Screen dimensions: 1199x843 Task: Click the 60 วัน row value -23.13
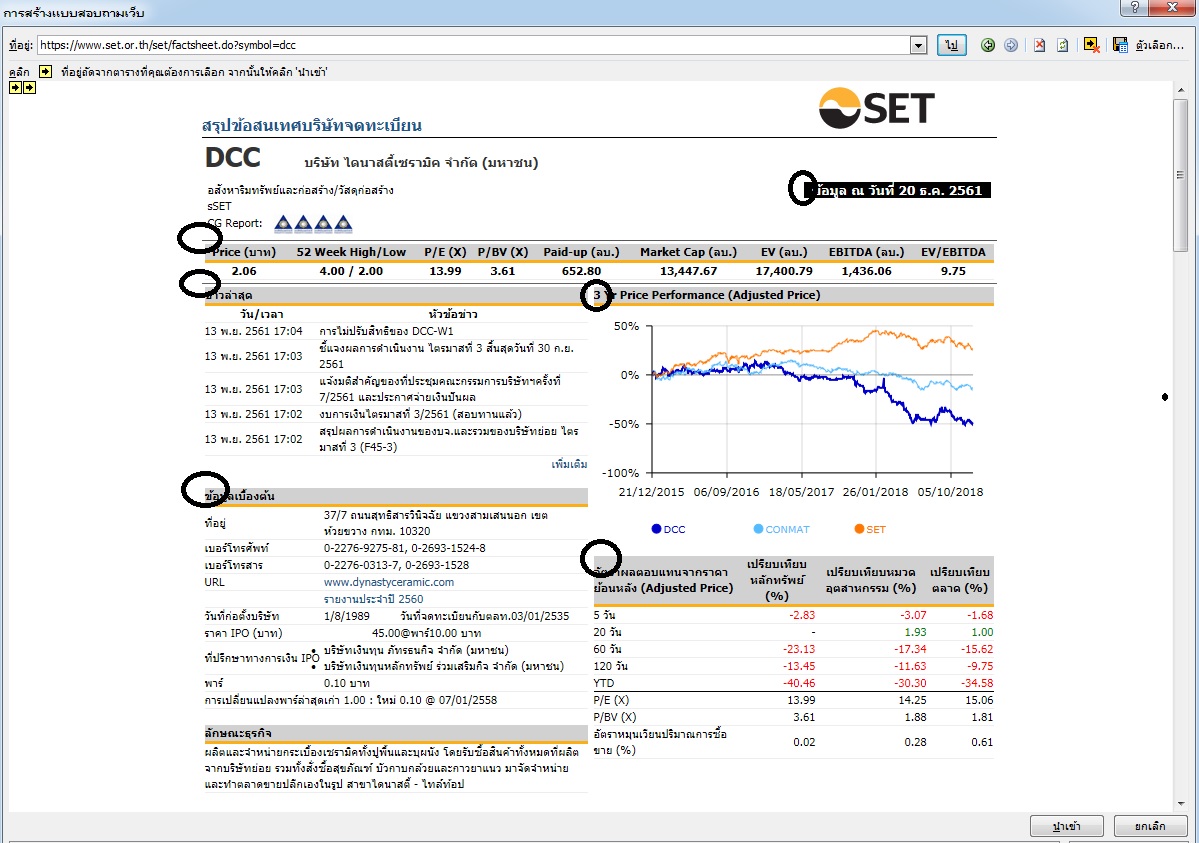(x=799, y=649)
